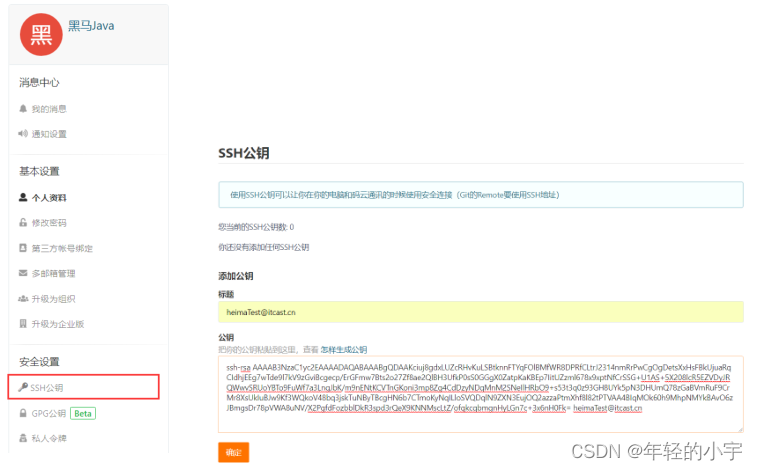757x470 pixels.
Task: Open 私人令牌 personal token page
Action: [x=49, y=439]
